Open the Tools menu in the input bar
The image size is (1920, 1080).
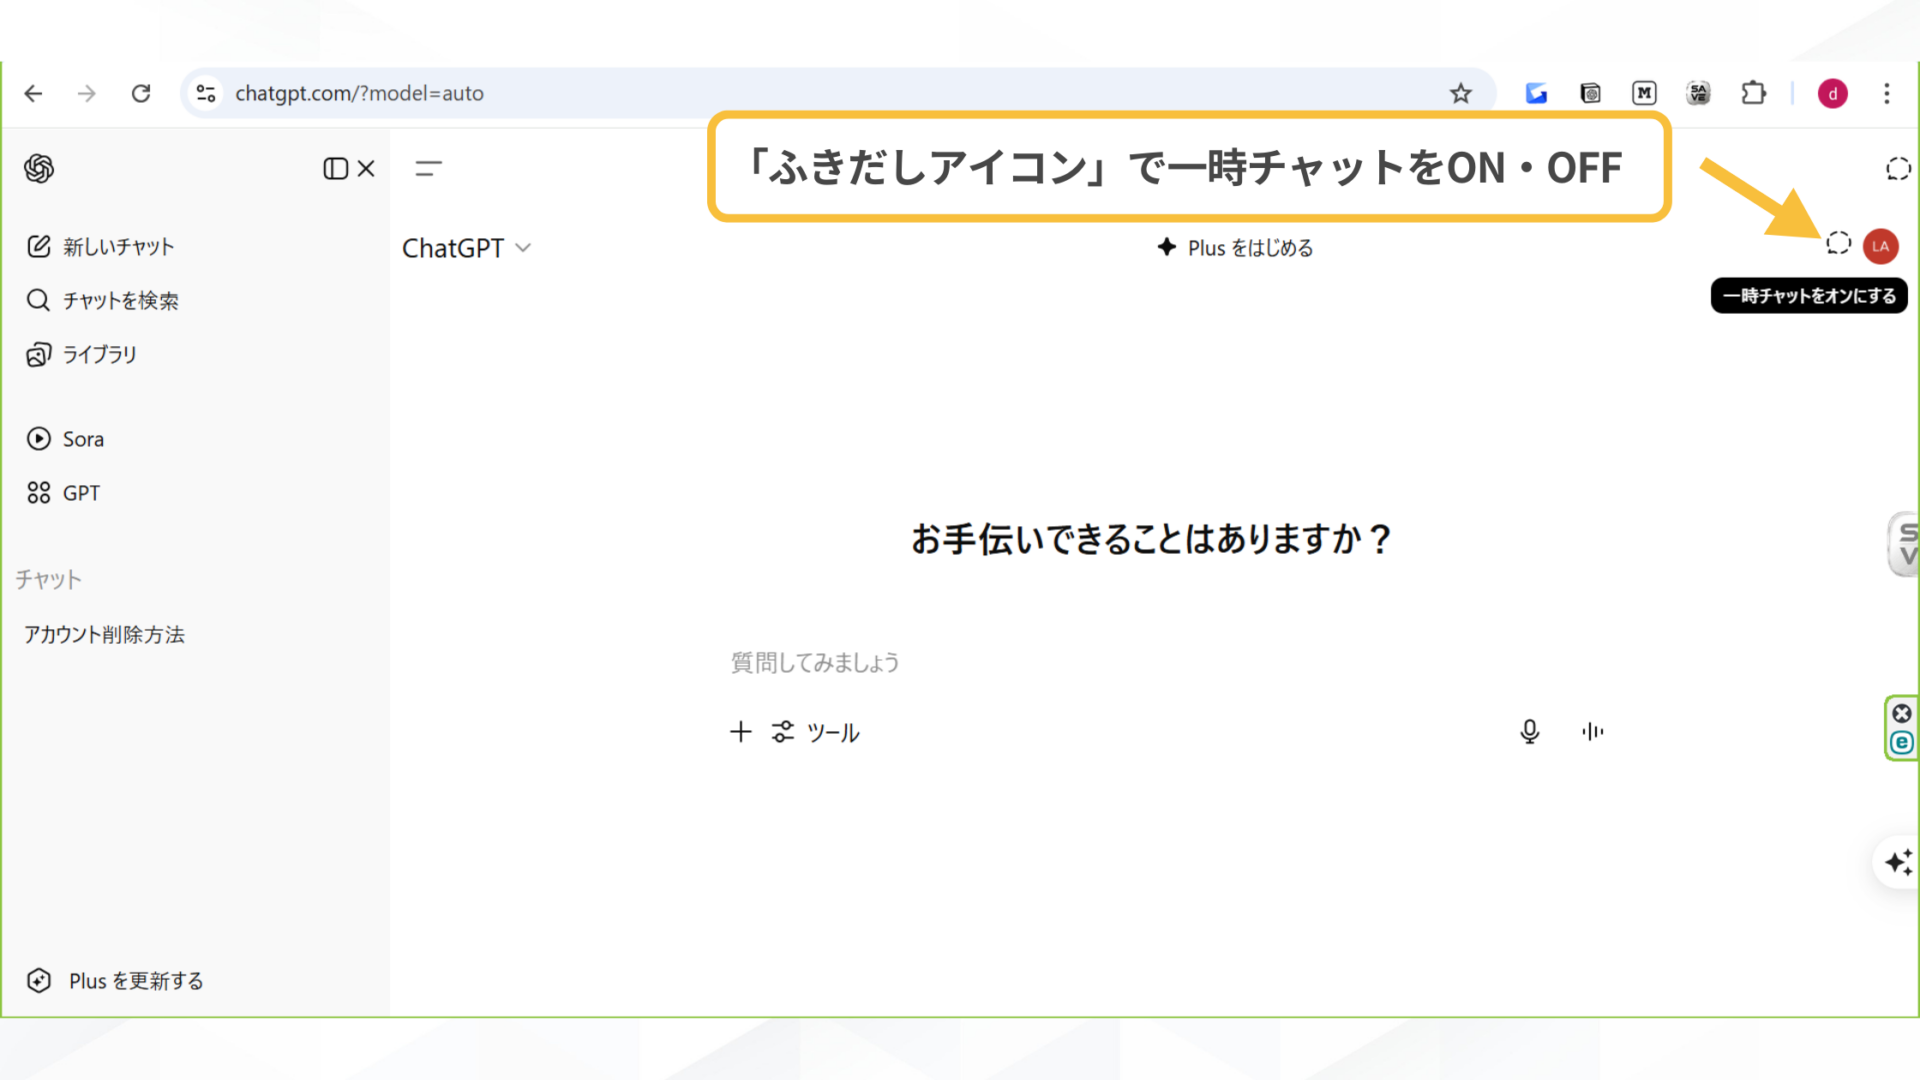click(815, 731)
